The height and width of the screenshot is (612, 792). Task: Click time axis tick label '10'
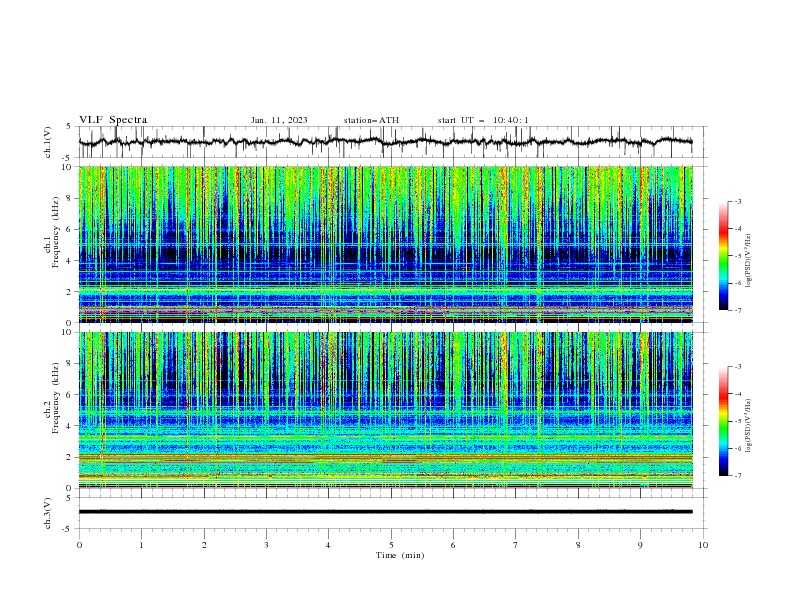click(703, 545)
